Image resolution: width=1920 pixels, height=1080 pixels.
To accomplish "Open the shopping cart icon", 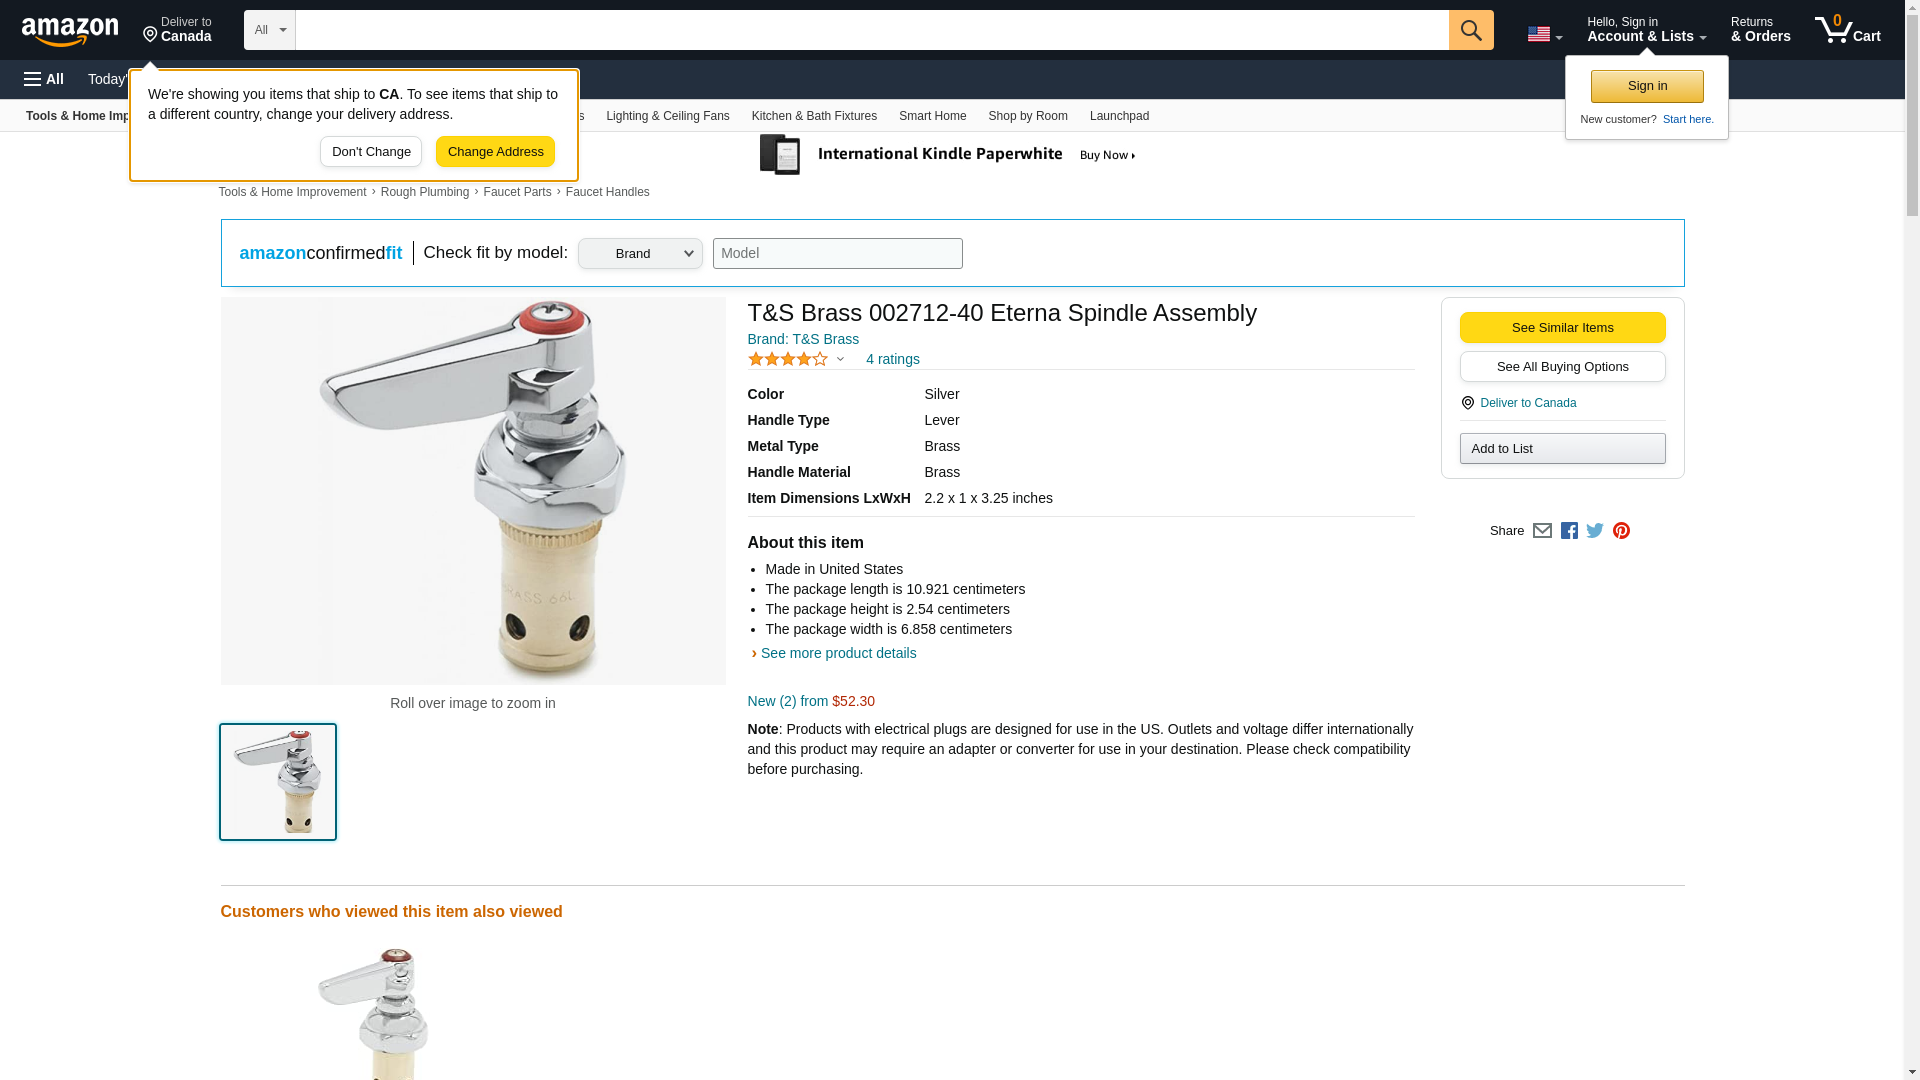I will 1847,30.
